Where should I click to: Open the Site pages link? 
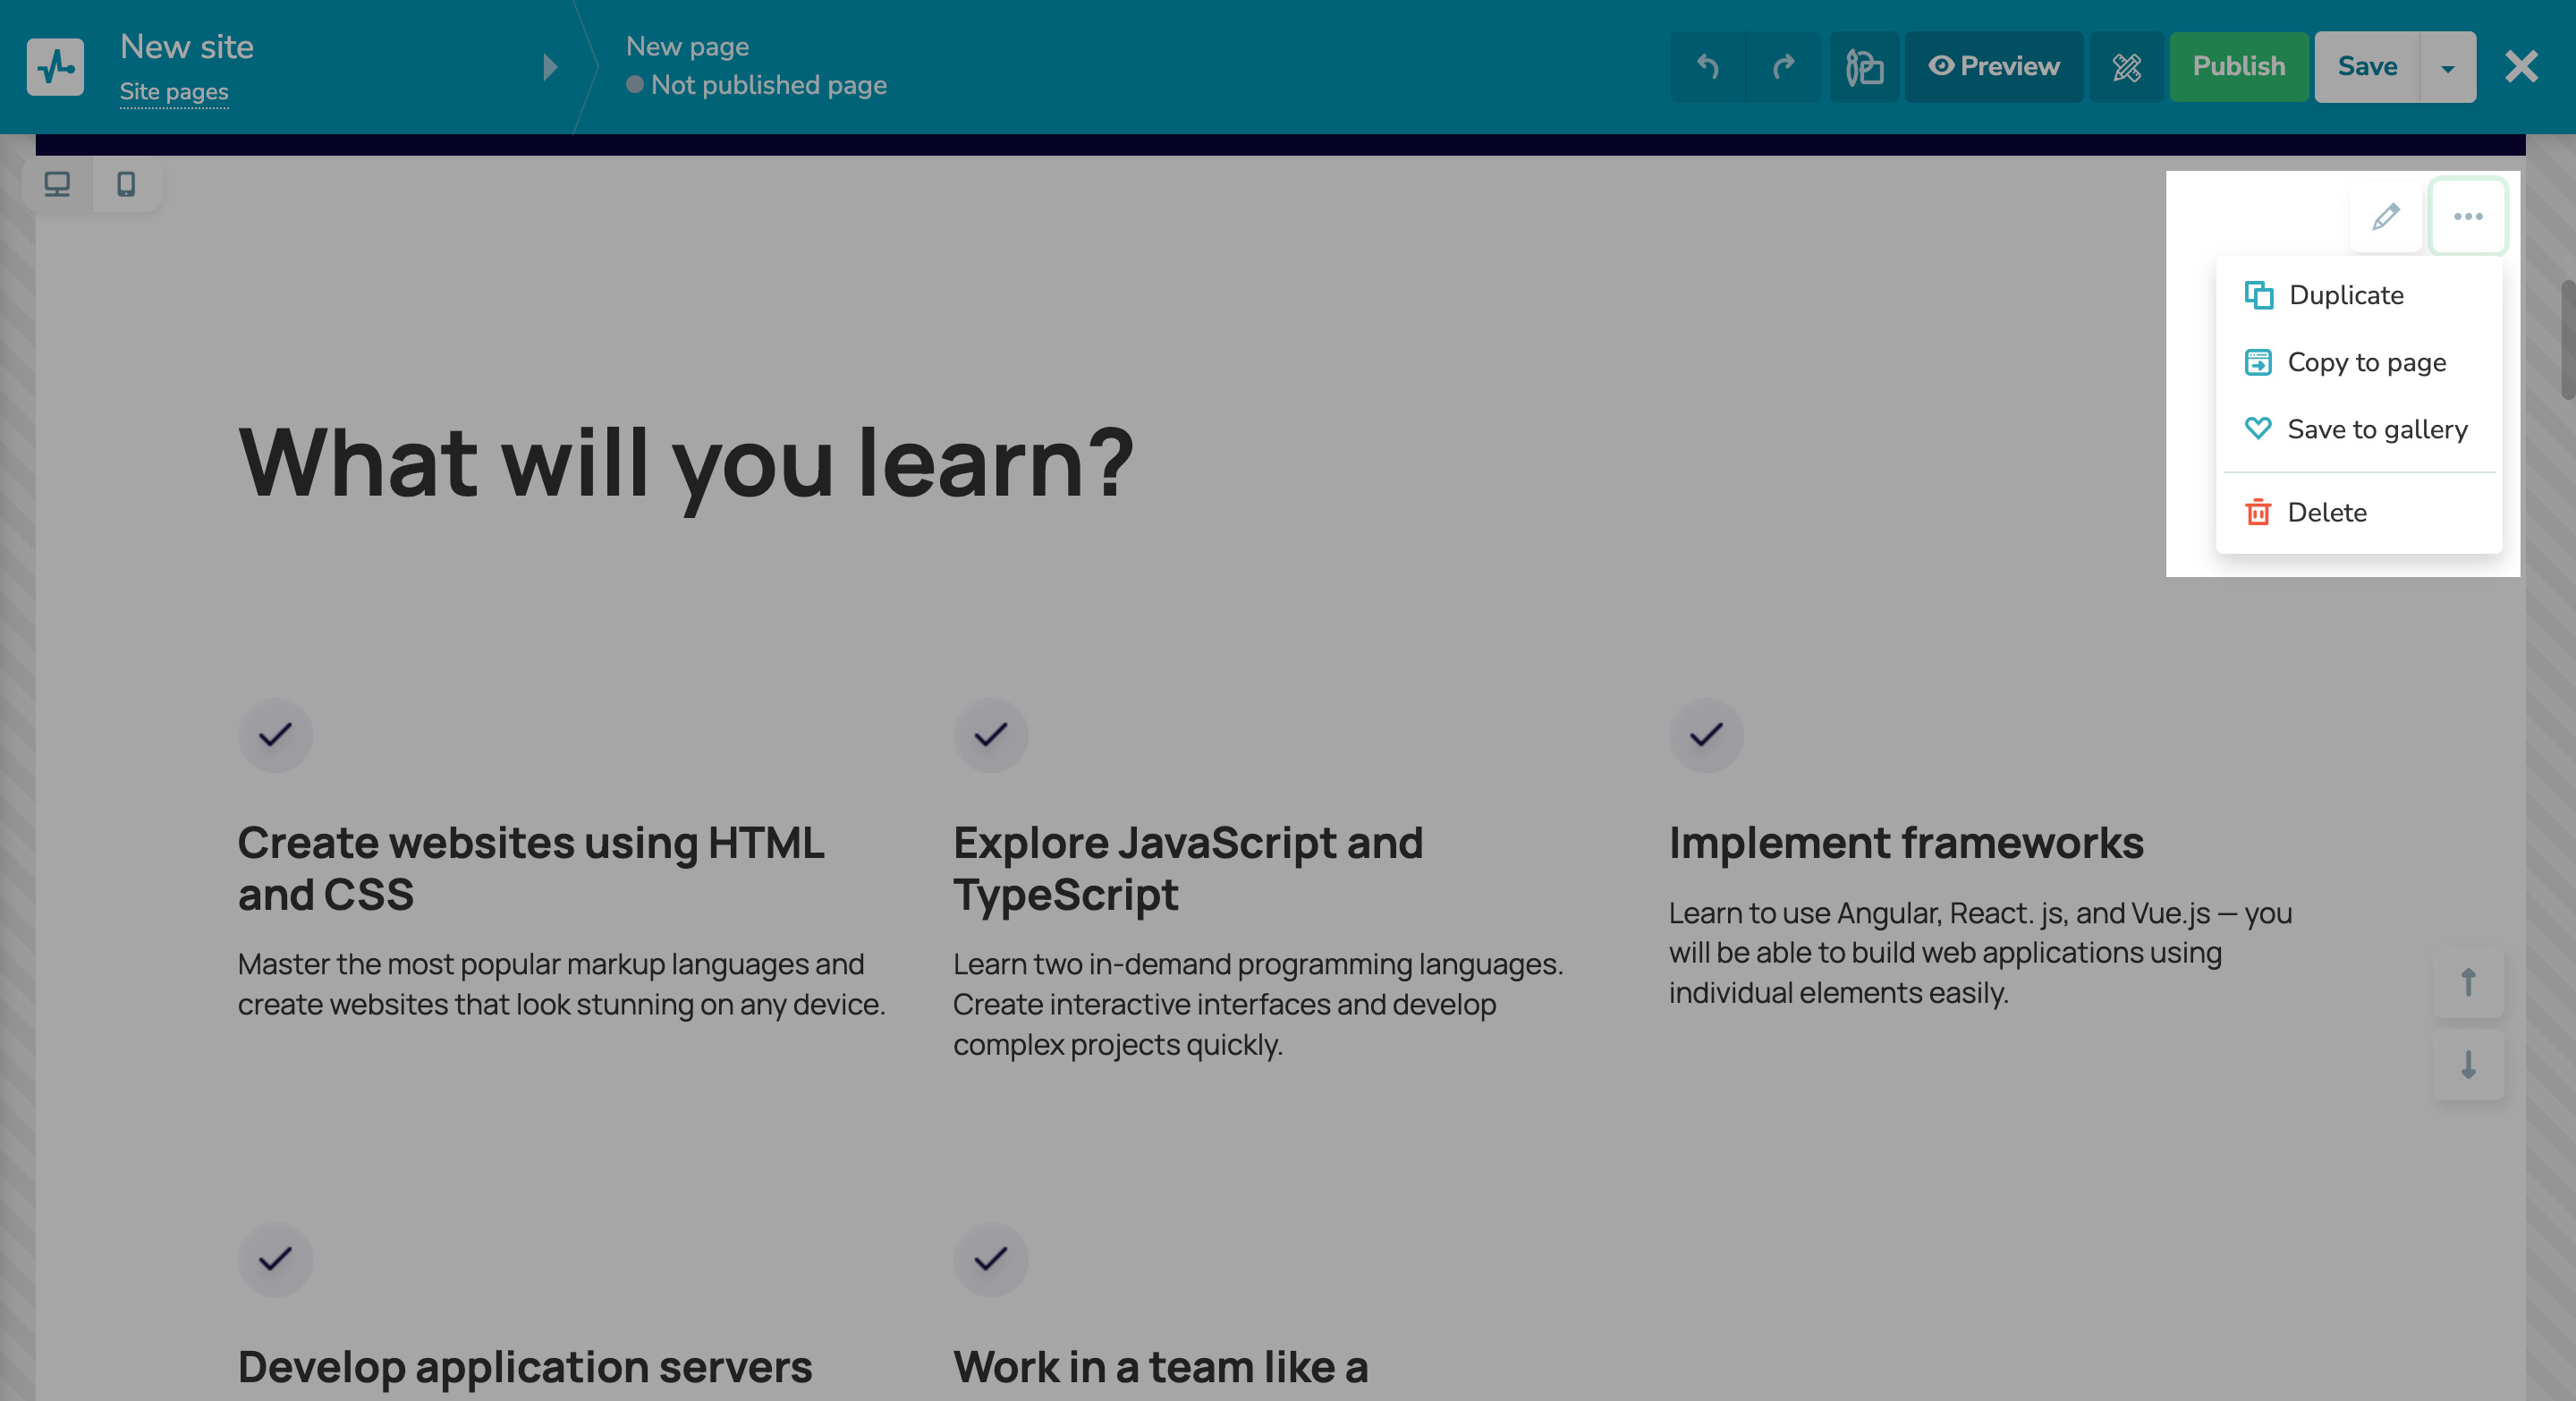174,92
